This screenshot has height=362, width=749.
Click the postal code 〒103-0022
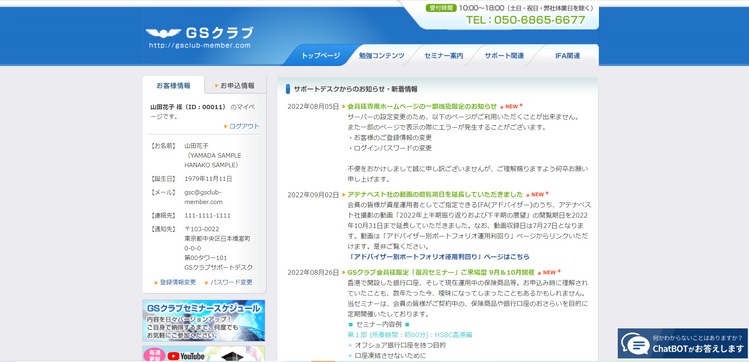202,229
